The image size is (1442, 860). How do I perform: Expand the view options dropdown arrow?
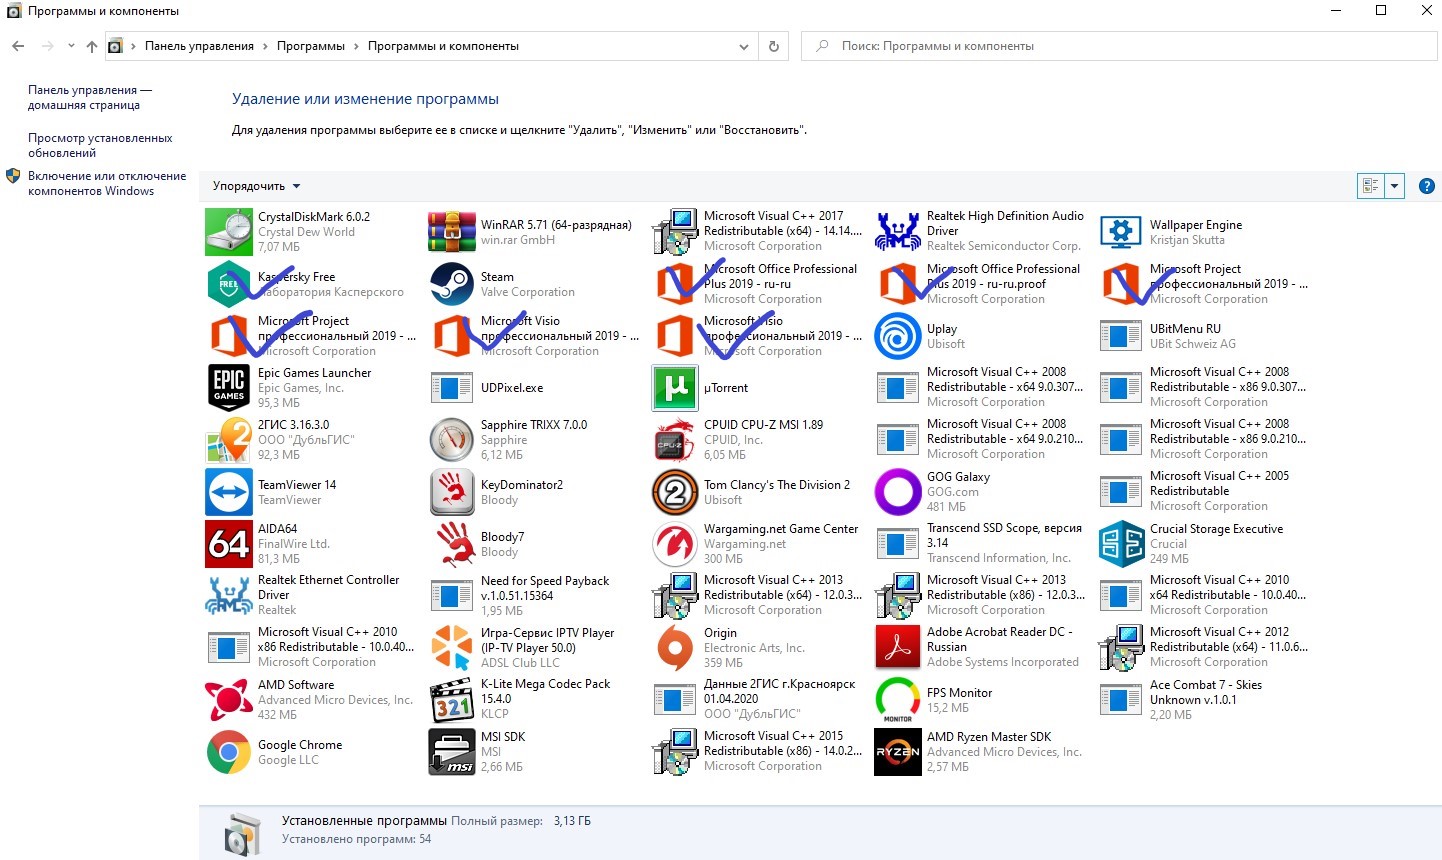coord(1394,186)
